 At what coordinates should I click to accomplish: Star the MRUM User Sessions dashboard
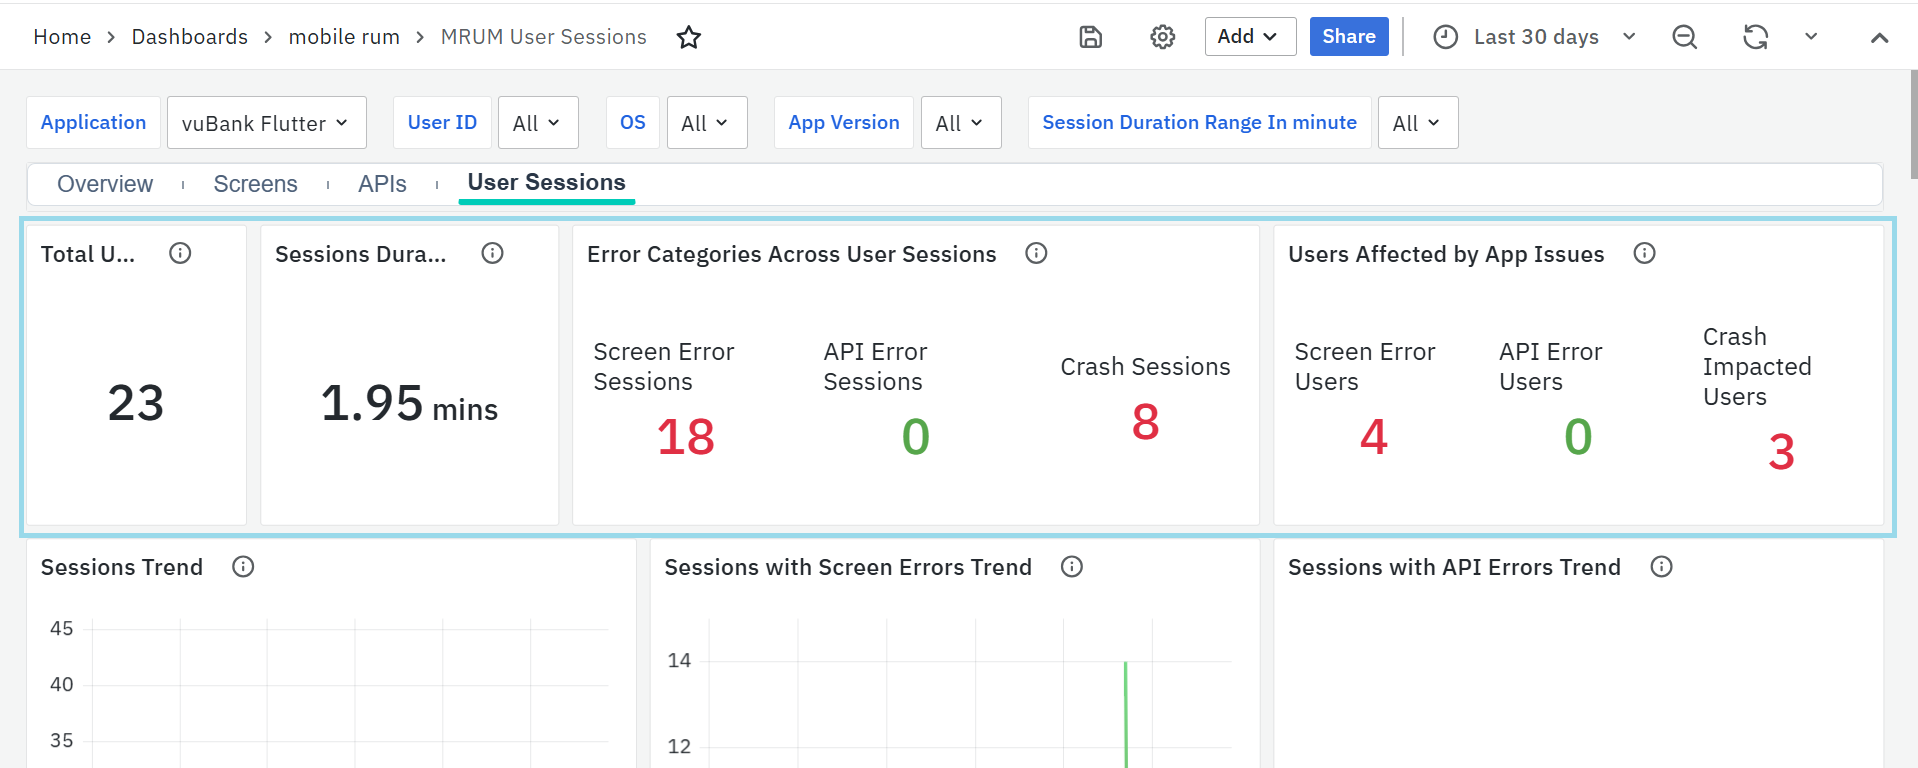tap(688, 37)
